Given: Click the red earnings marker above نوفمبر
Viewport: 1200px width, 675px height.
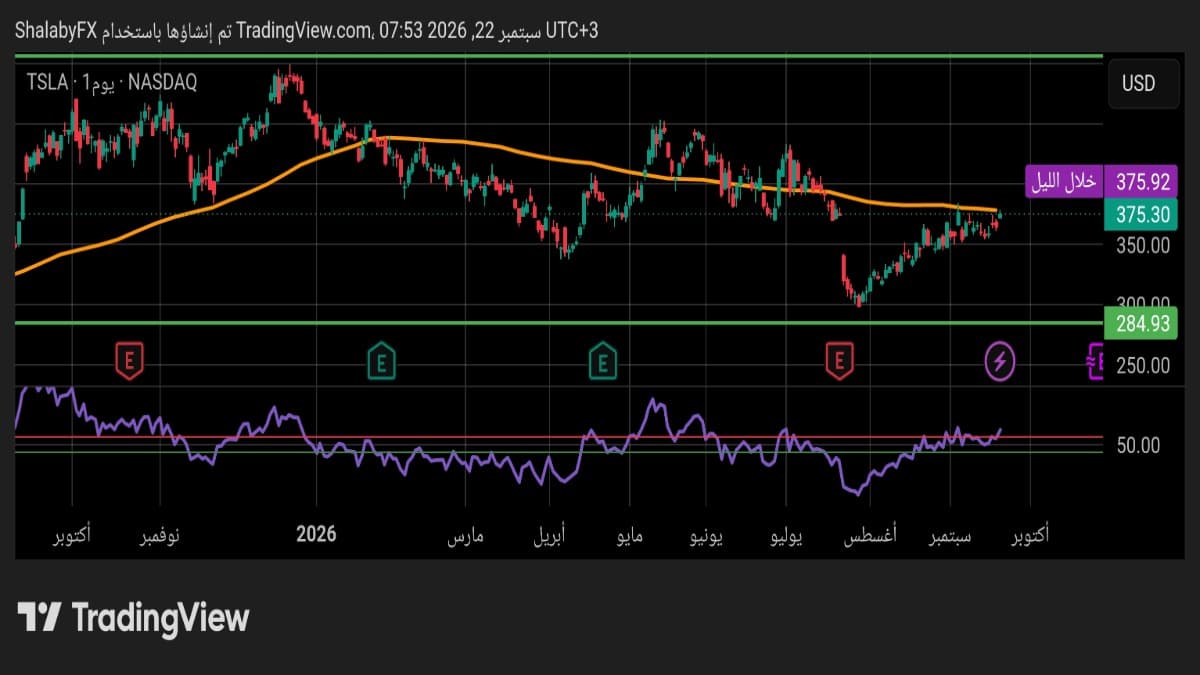Looking at the screenshot, I should (129, 361).
